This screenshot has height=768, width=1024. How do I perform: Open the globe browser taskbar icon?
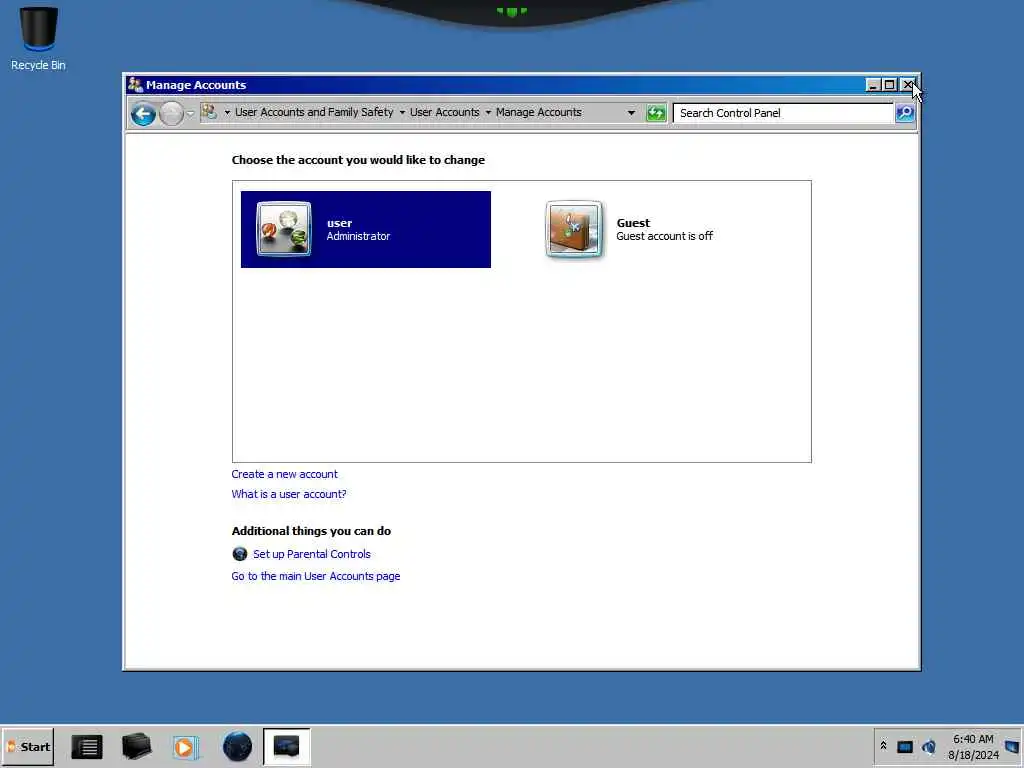pos(237,746)
